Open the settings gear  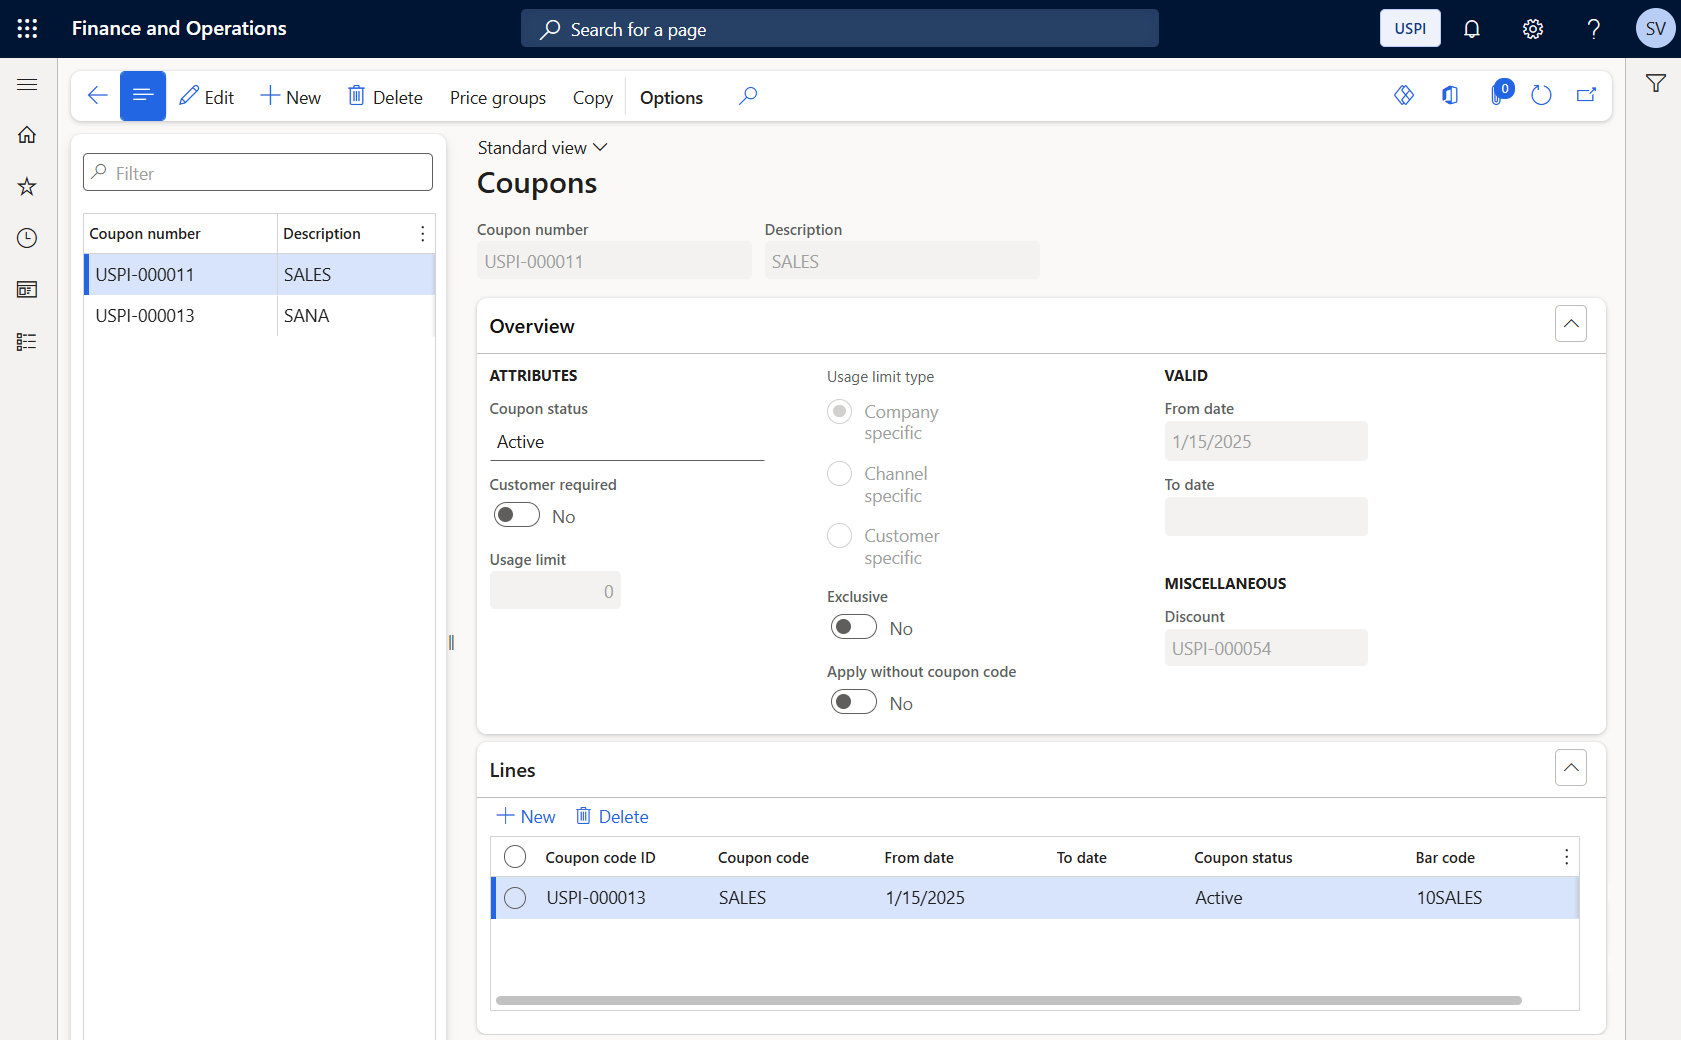(1532, 29)
